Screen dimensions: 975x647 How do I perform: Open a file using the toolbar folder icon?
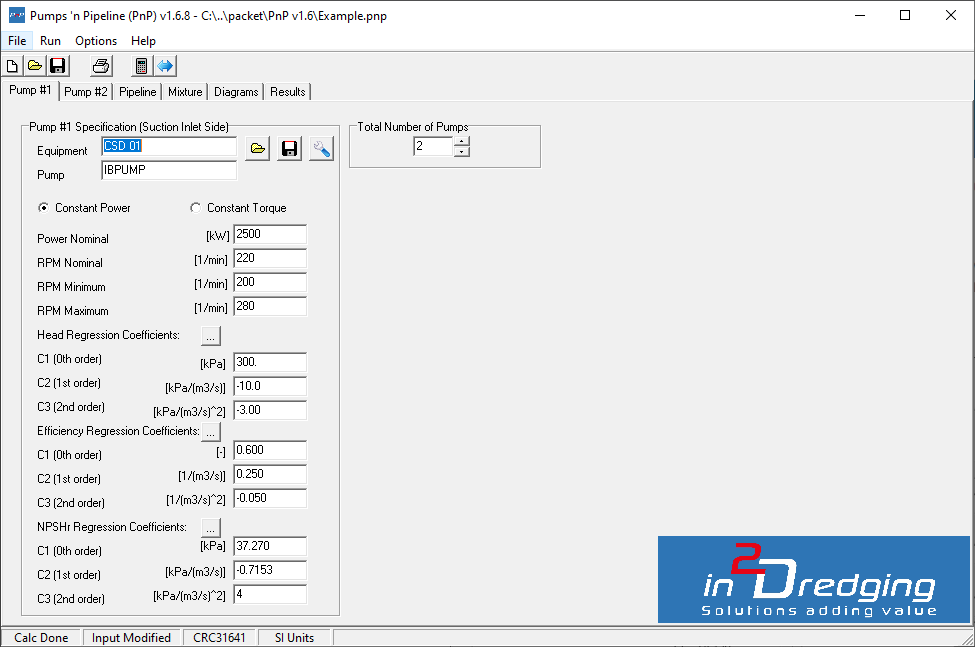pos(35,66)
